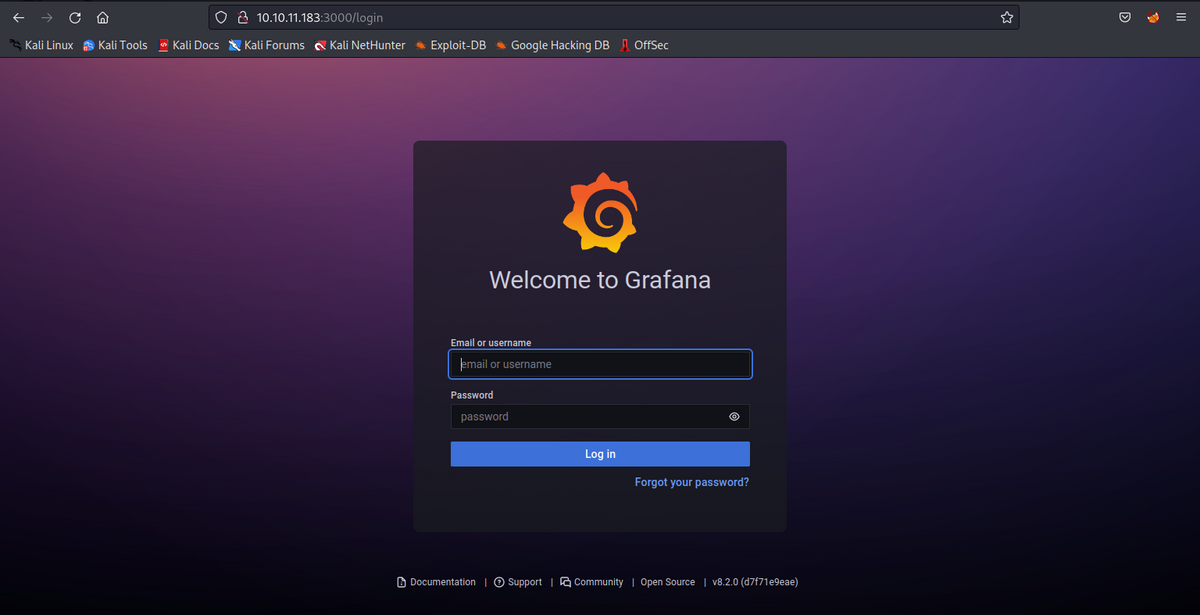Open the Google Hacking DB bookmark

click(x=552, y=45)
